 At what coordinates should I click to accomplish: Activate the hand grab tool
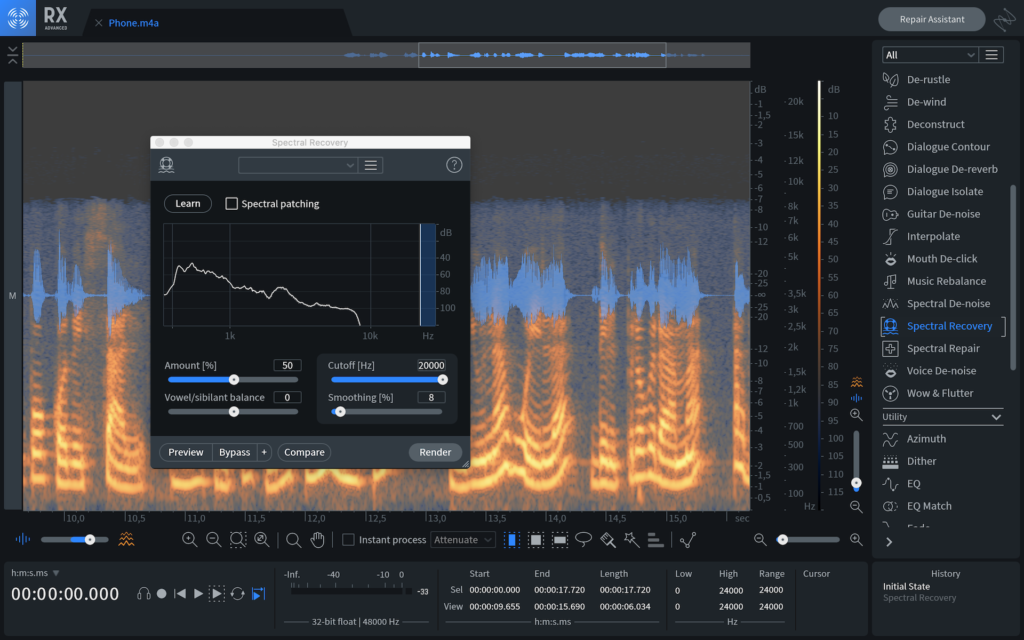pos(317,540)
